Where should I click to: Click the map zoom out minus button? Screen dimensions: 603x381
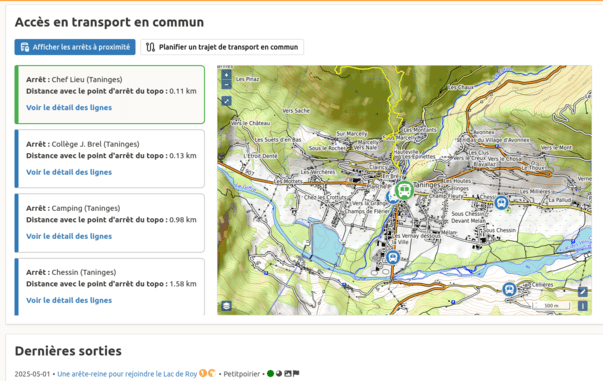pos(227,85)
